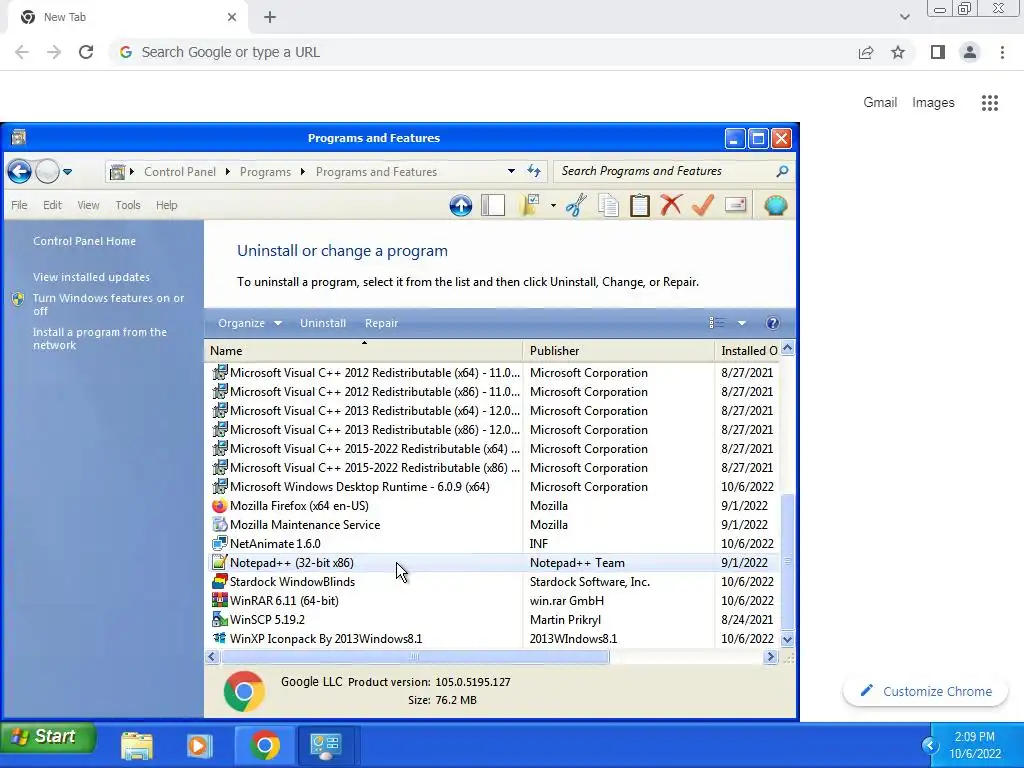
Task: Click the blue help question mark icon
Action: click(773, 323)
